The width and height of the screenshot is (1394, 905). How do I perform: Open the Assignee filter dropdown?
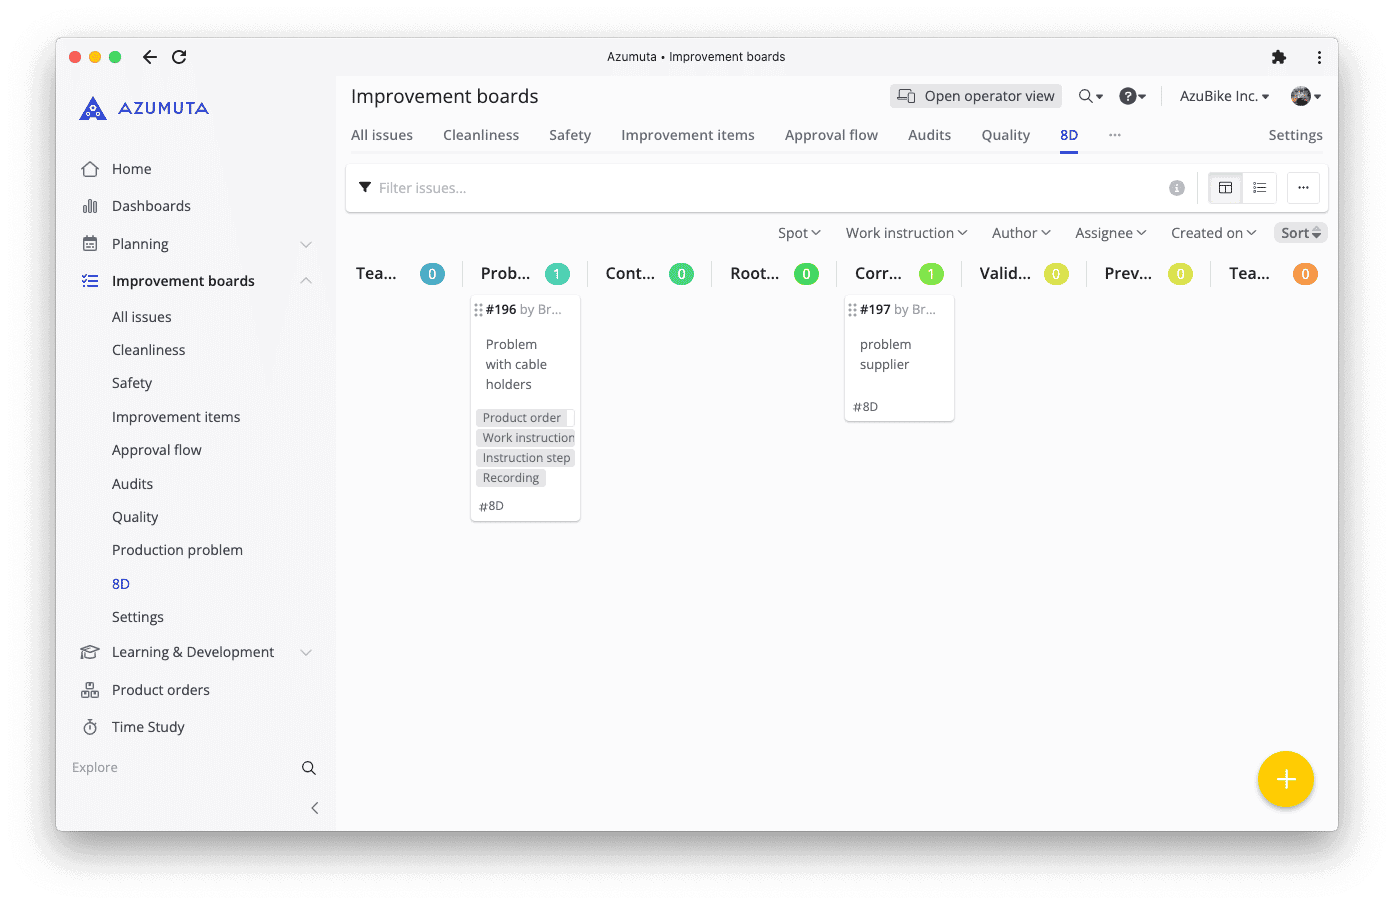(x=1110, y=233)
